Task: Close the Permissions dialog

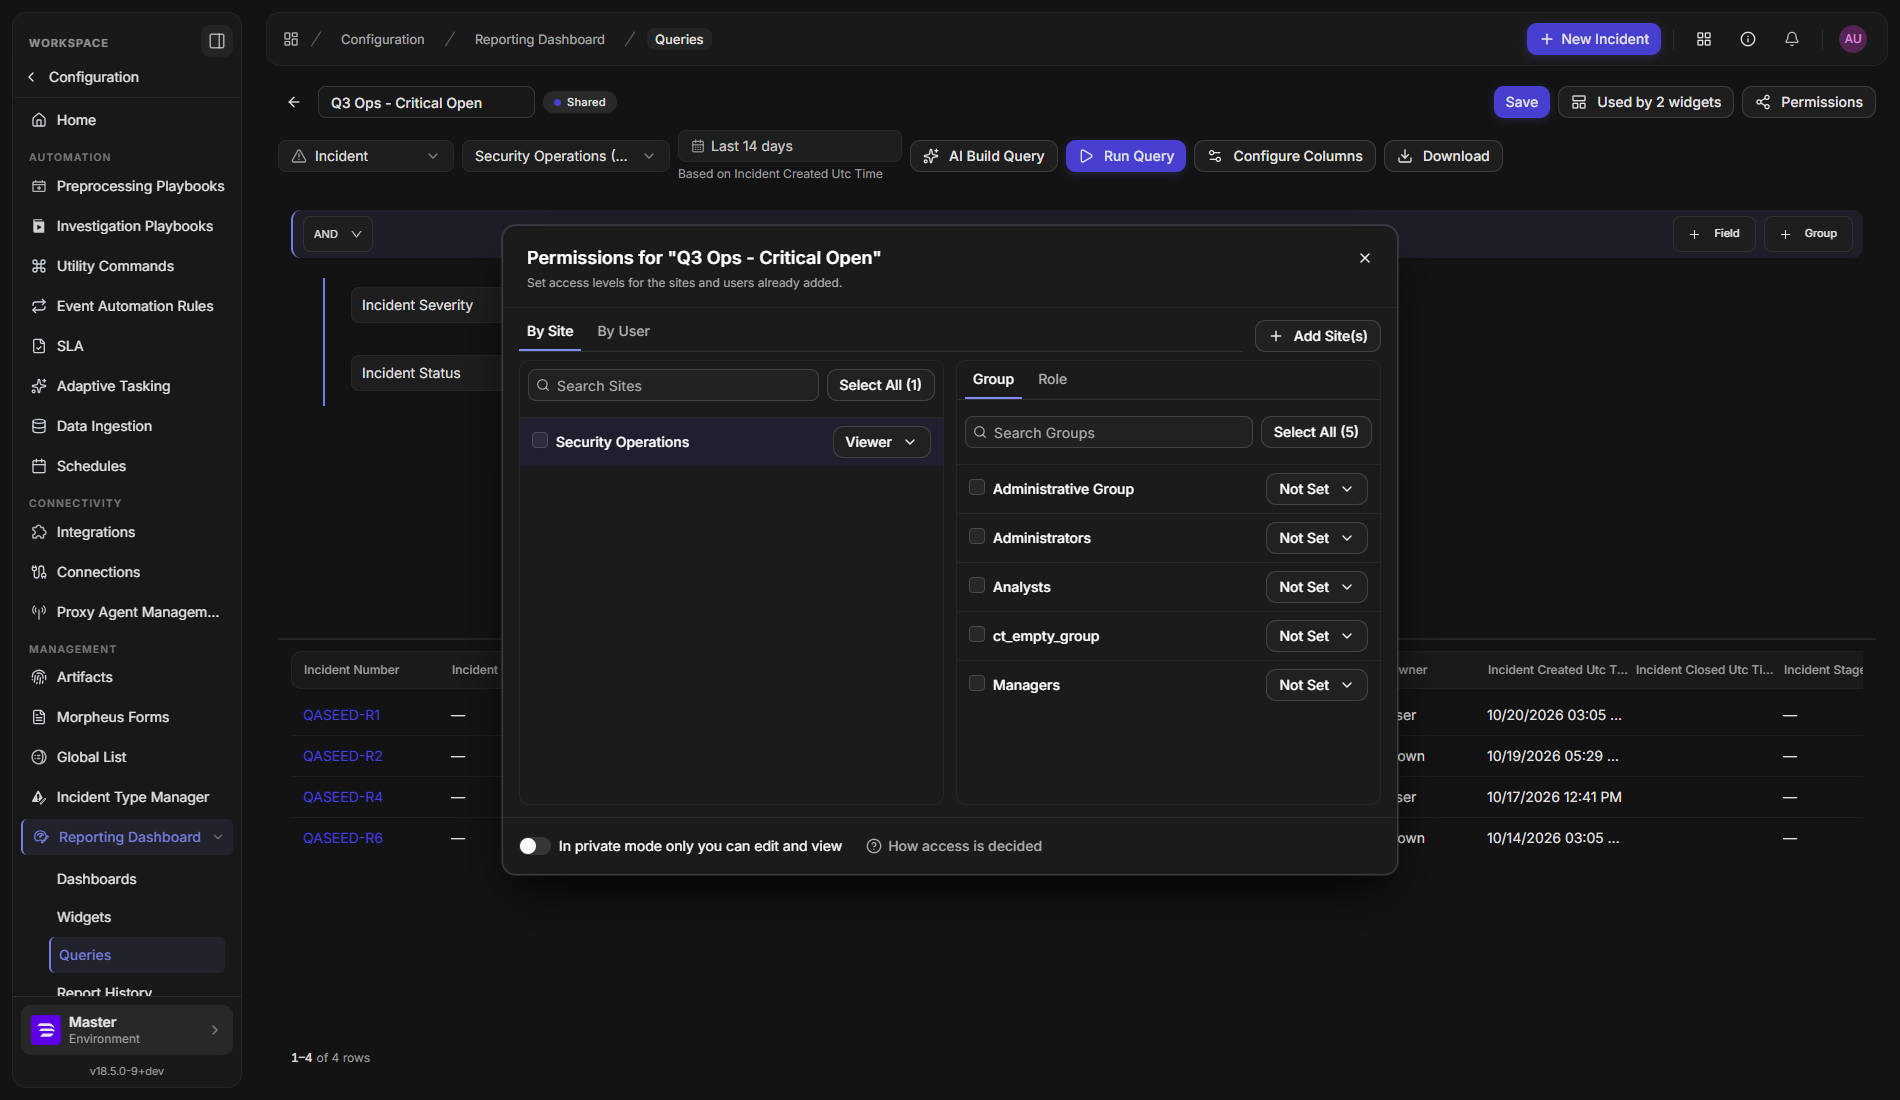Action: (x=1365, y=258)
